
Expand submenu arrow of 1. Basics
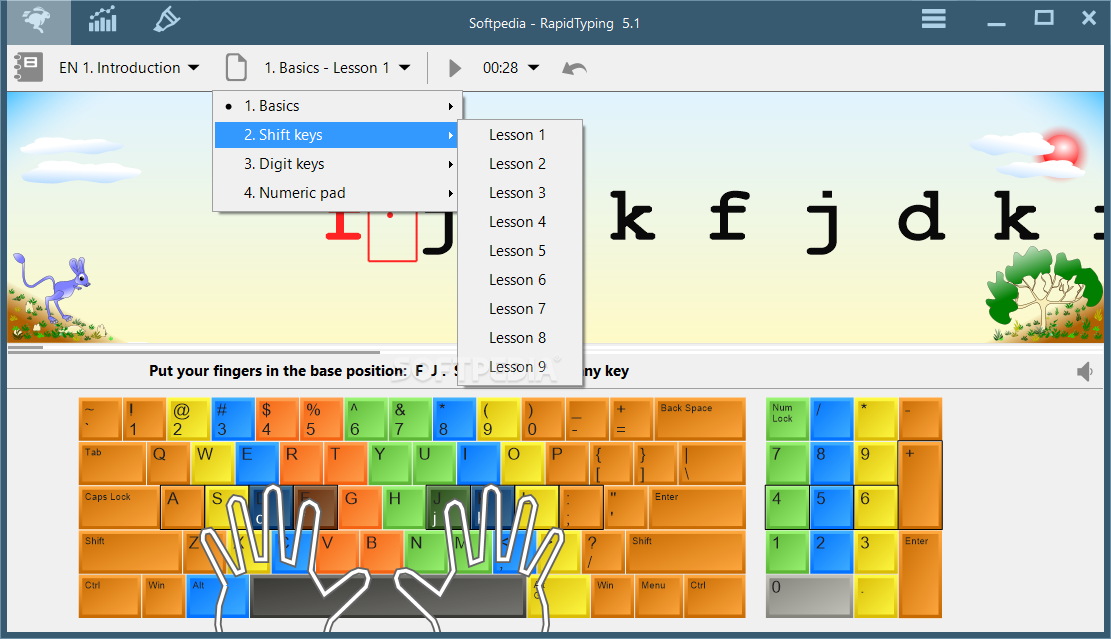point(451,106)
